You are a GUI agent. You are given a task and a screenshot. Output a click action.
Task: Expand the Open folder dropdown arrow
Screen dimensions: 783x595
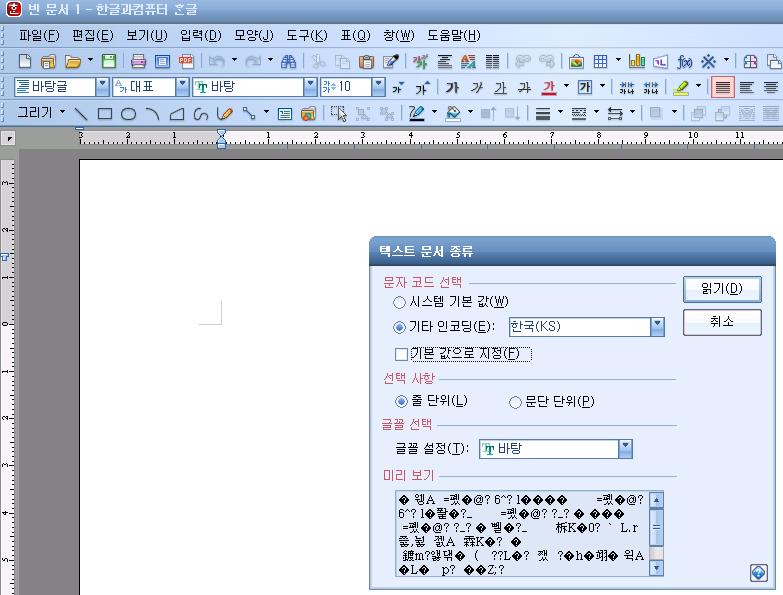pyautogui.click(x=90, y=60)
